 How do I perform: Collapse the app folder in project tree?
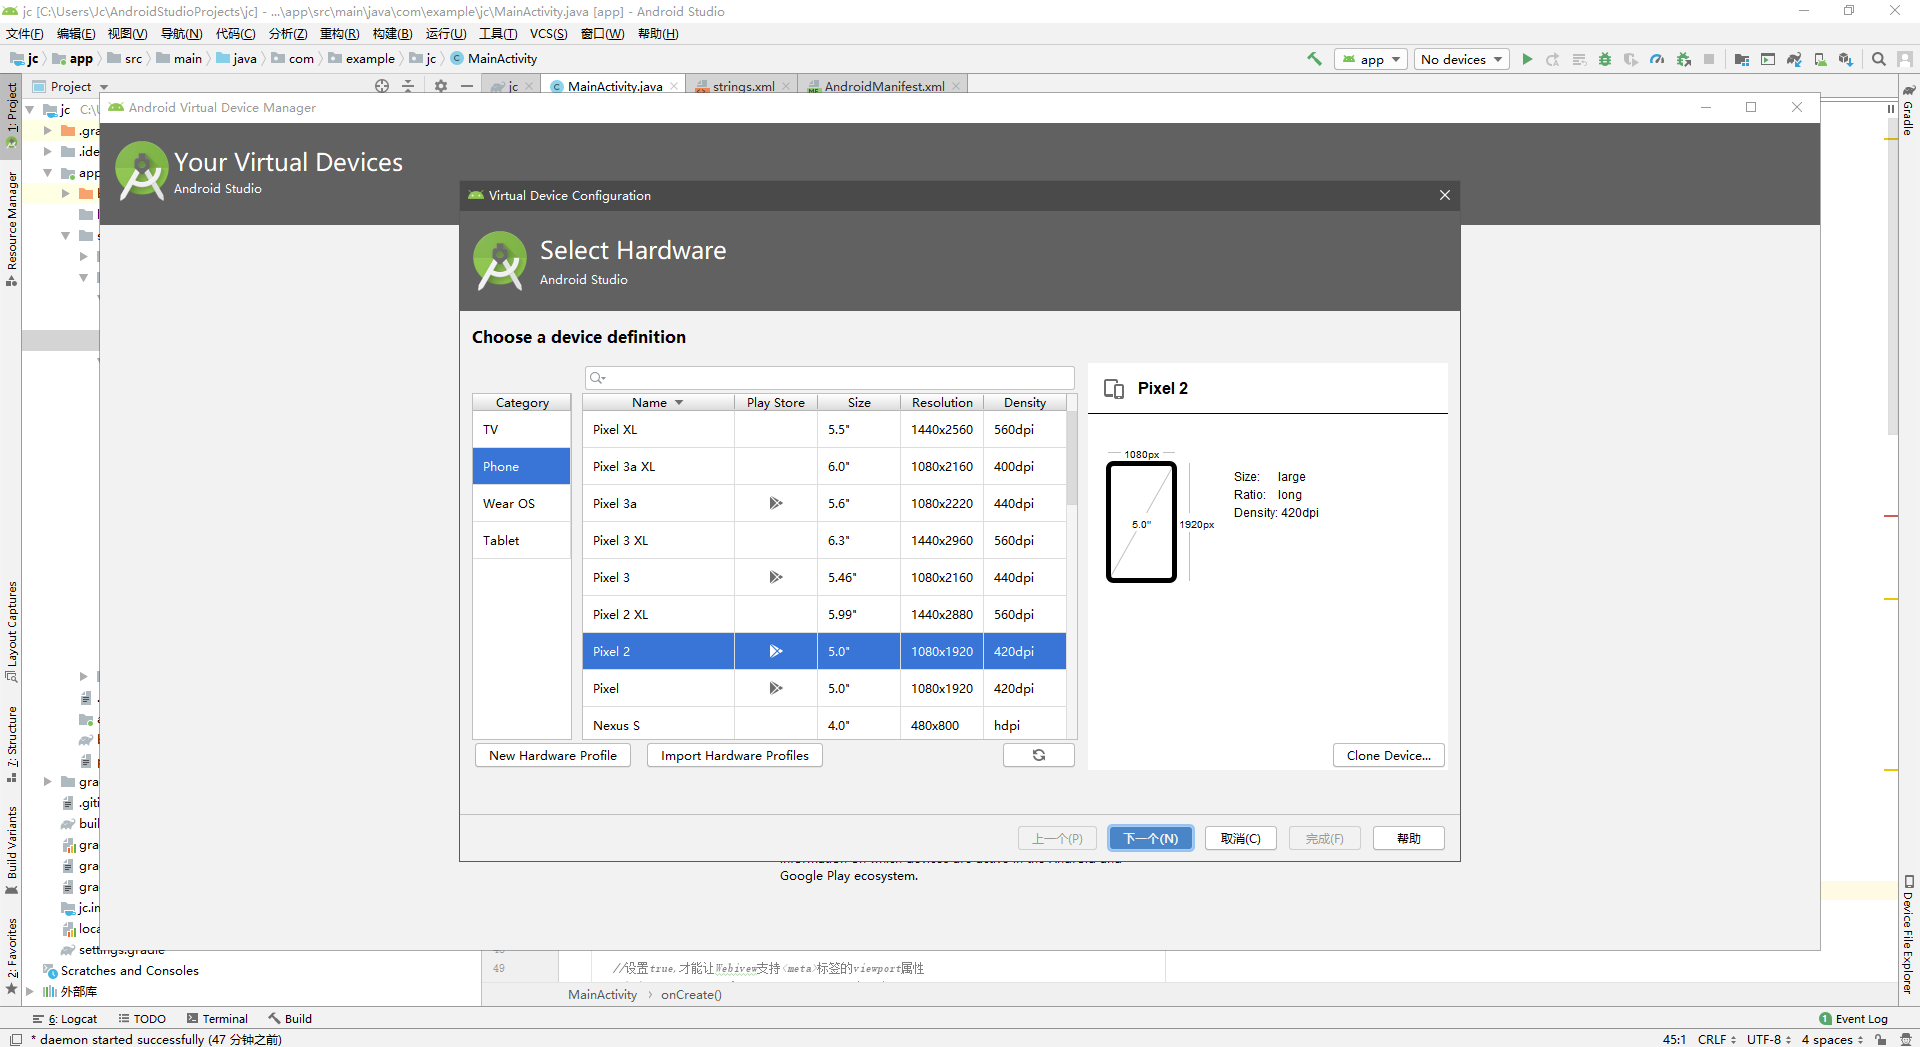[47, 173]
